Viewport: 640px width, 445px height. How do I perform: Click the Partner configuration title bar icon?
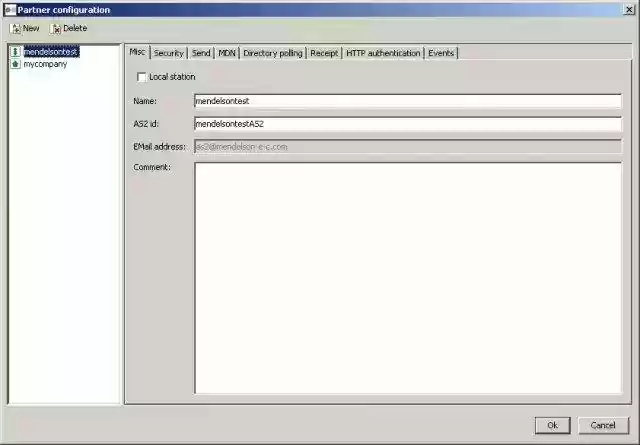pos(9,9)
